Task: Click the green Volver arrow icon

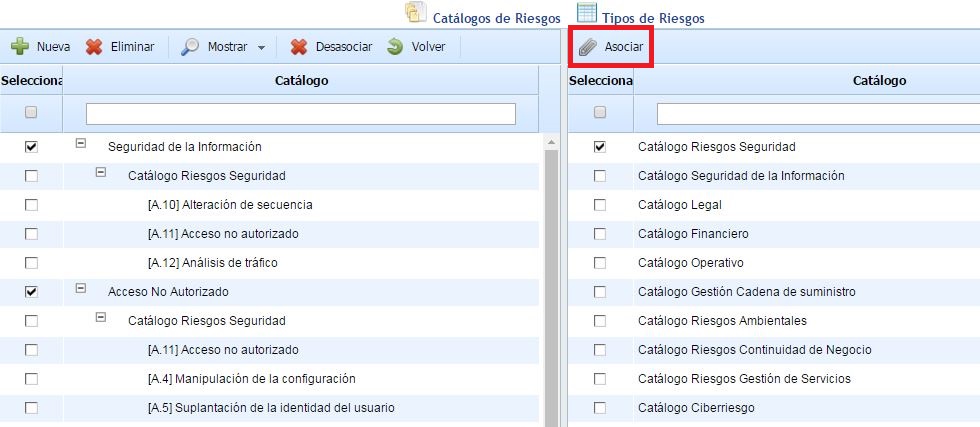Action: point(395,47)
